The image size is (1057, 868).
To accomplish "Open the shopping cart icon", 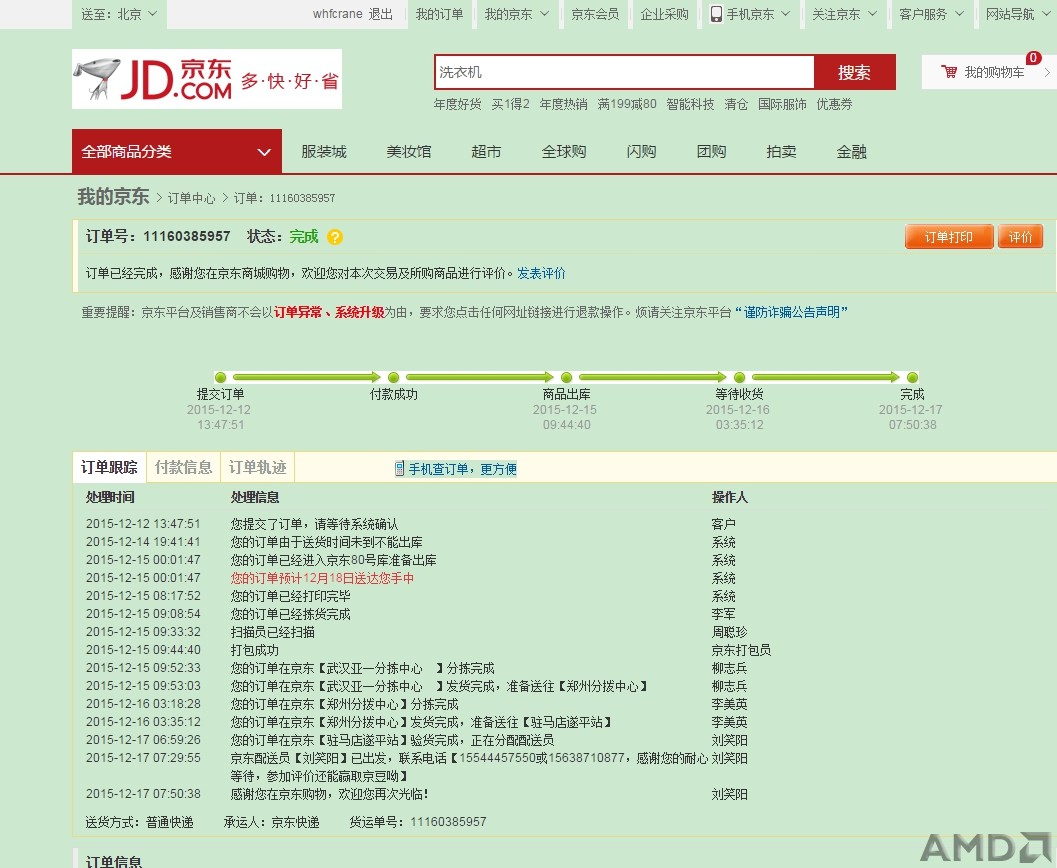I will click(x=949, y=71).
